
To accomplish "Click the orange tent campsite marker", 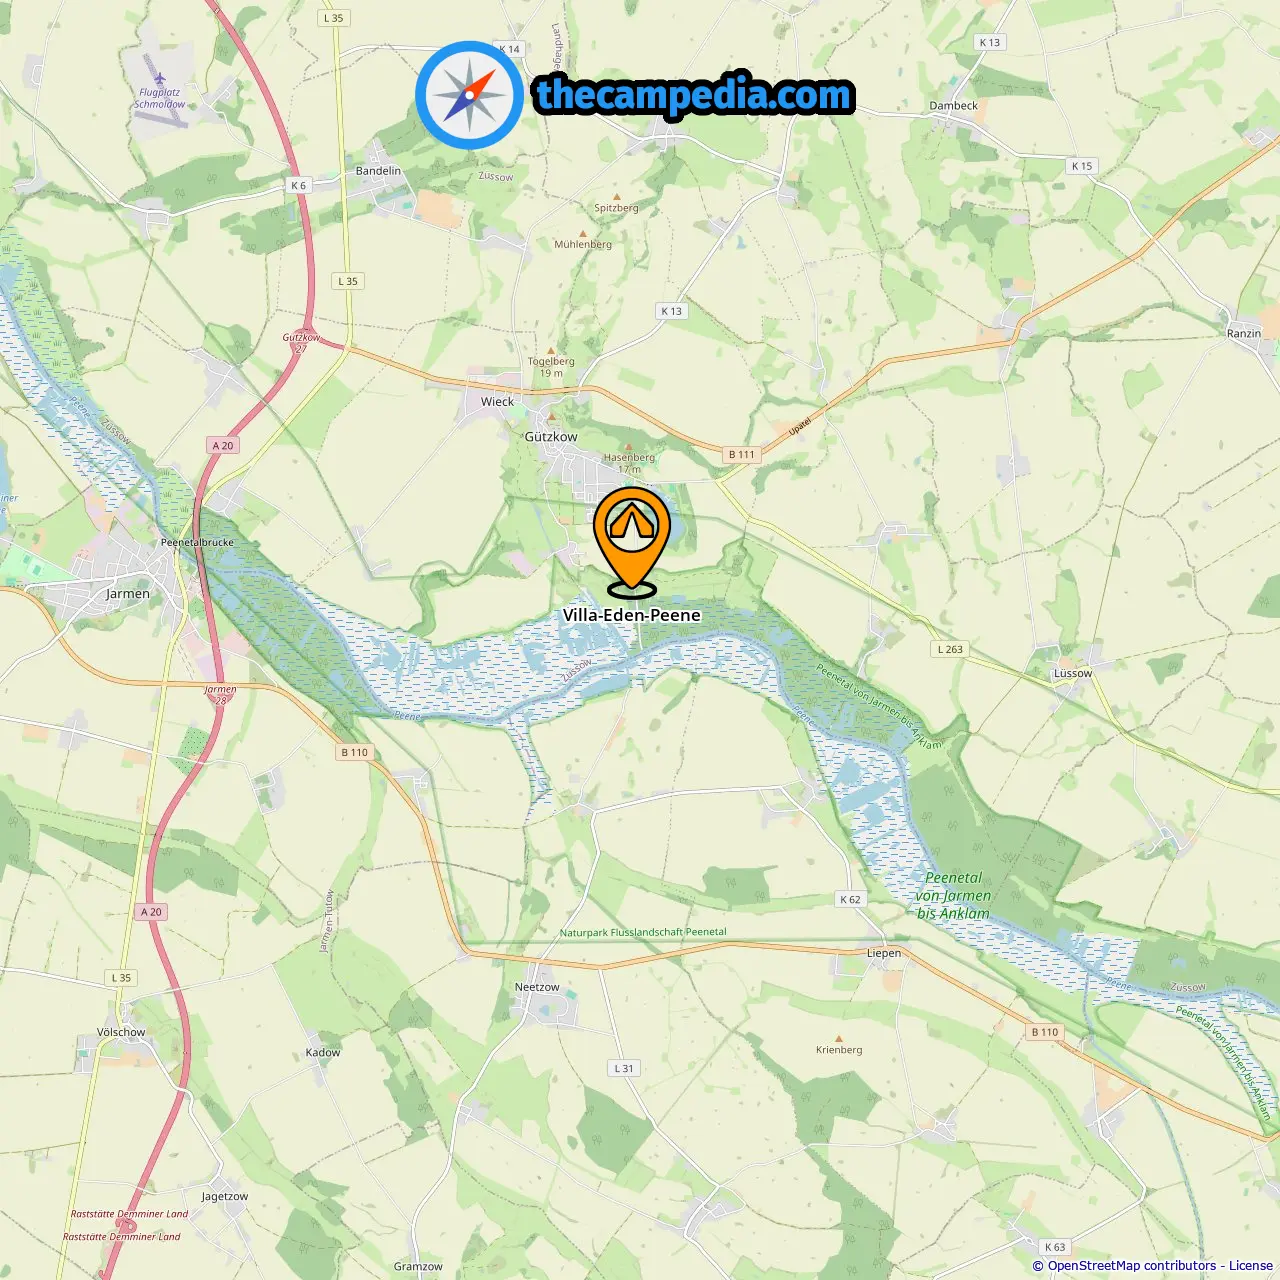I will 632,540.
